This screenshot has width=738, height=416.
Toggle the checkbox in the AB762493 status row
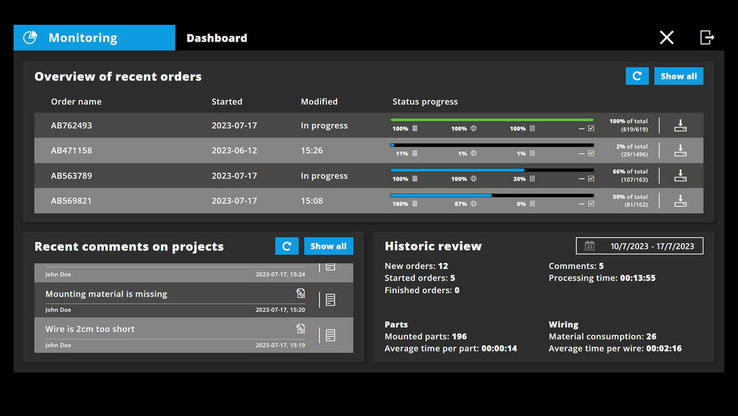(x=591, y=129)
